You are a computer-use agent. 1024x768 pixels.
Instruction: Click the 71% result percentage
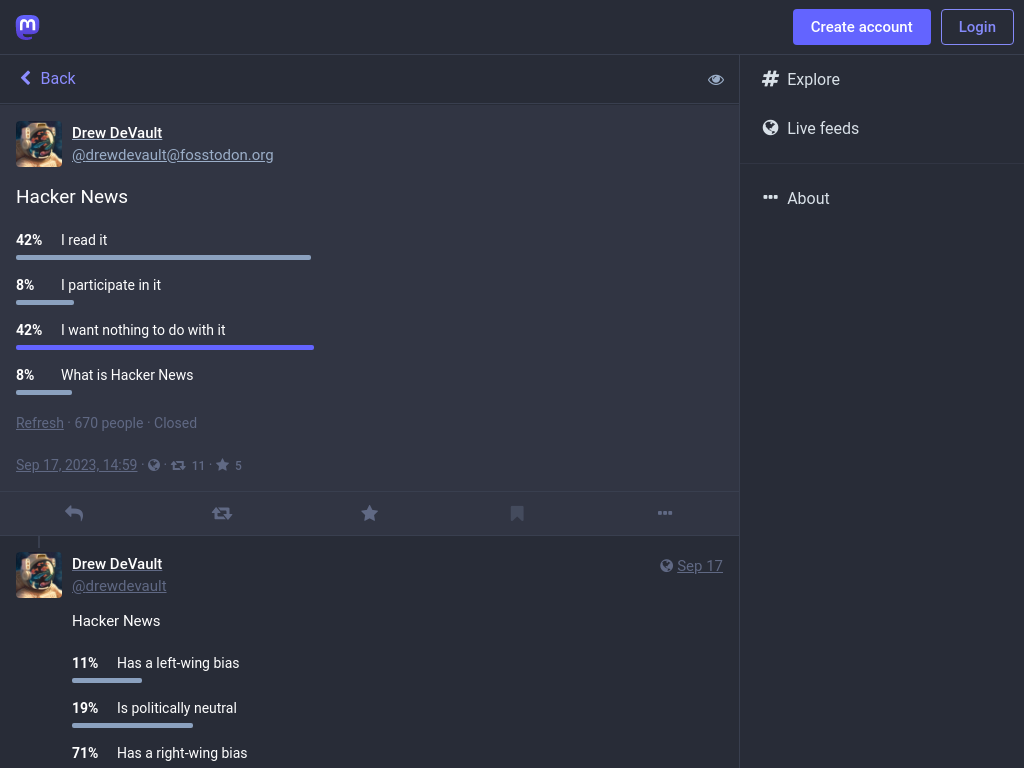pos(85,753)
